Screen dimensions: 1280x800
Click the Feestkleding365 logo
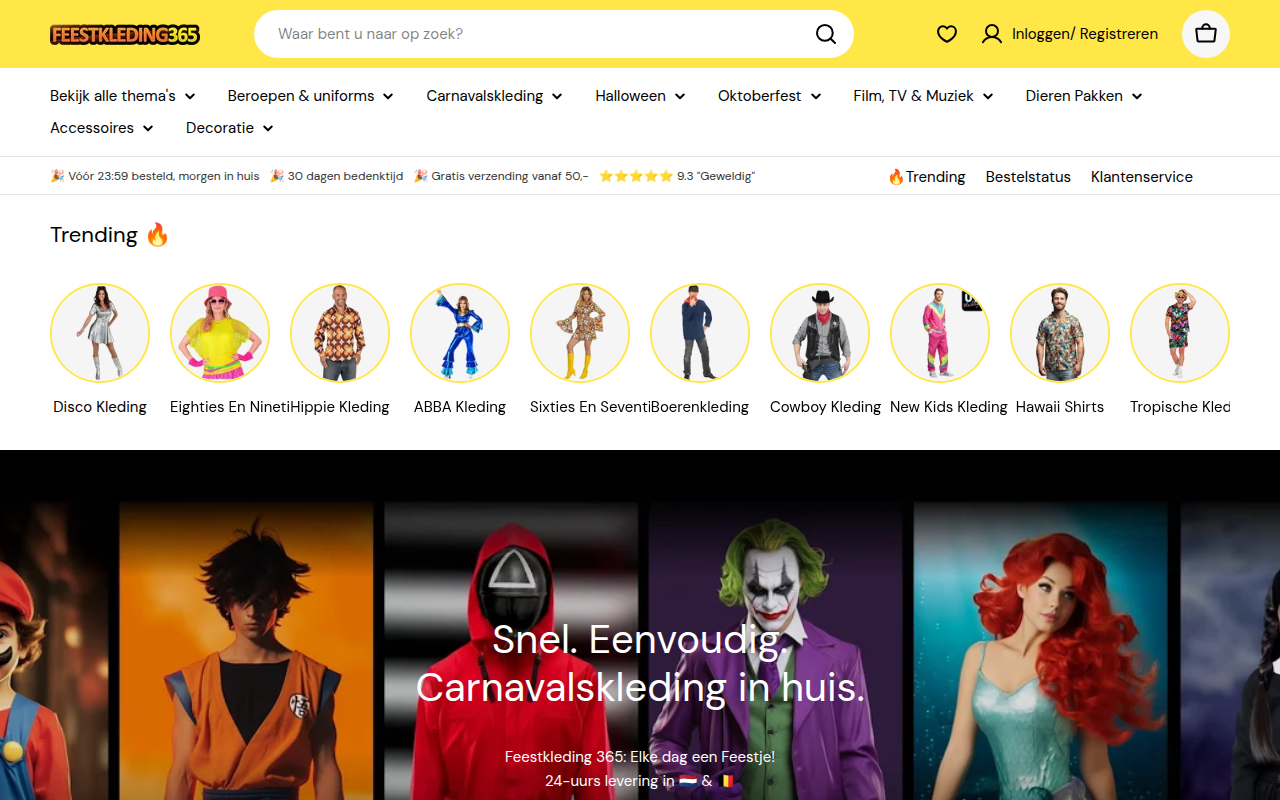pyautogui.click(x=125, y=35)
